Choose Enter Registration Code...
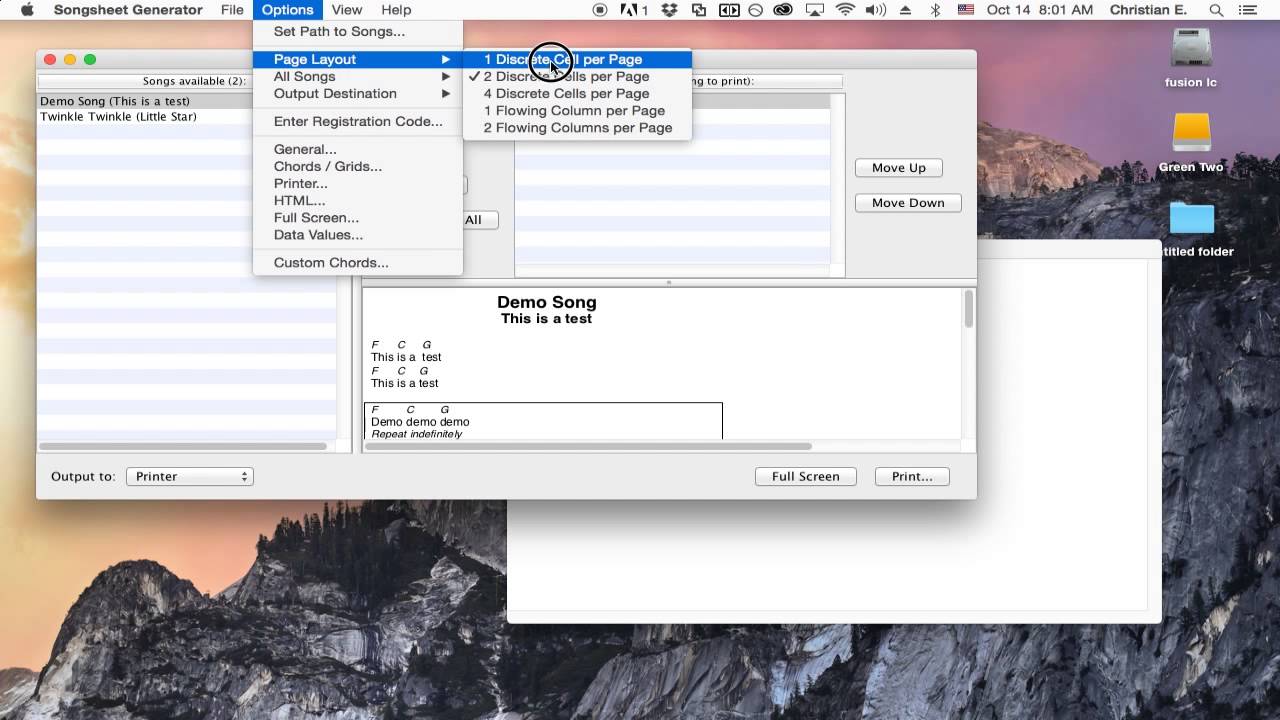The width and height of the screenshot is (1280, 720). point(358,122)
